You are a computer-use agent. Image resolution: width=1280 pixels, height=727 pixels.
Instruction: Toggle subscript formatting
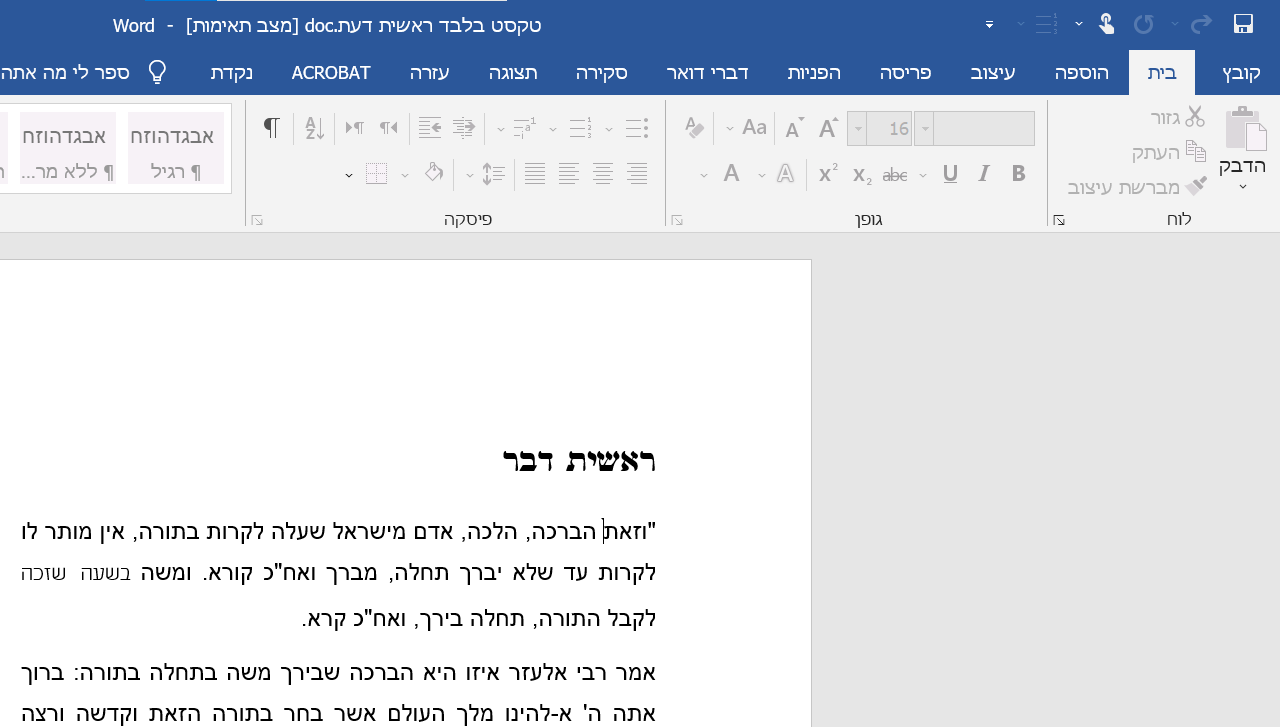[862, 175]
